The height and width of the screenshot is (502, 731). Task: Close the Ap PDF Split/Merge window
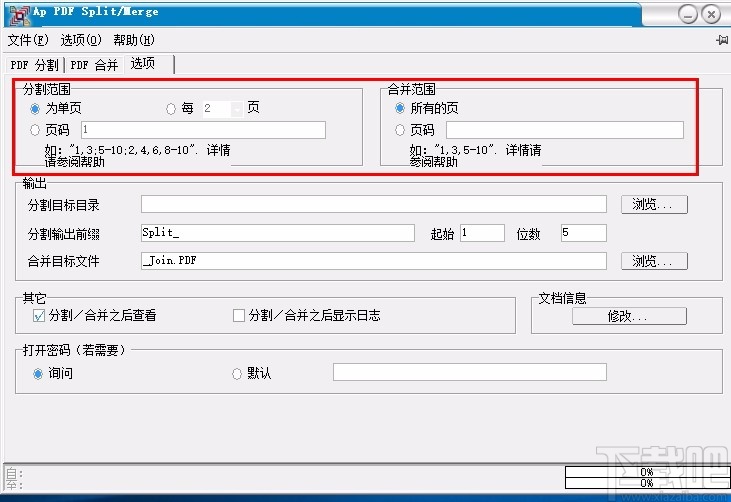point(711,14)
